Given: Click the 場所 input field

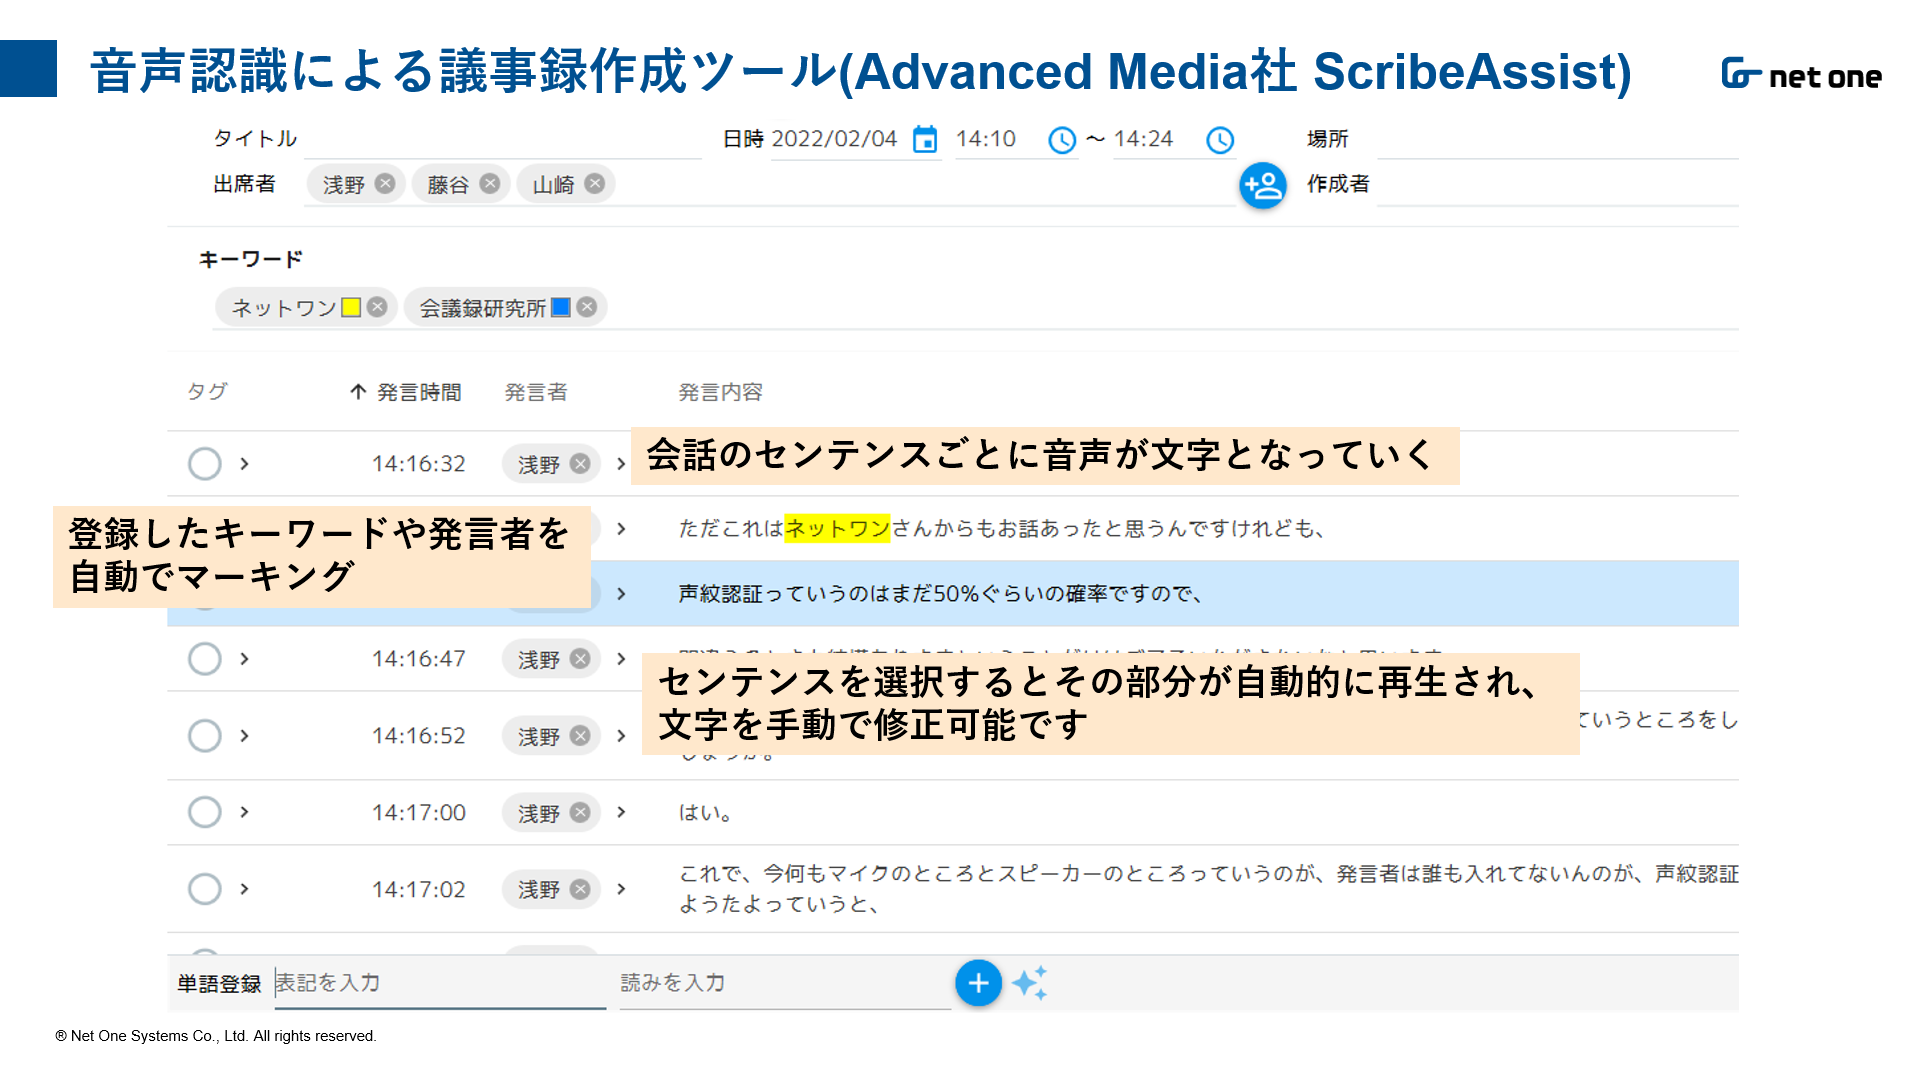Looking at the screenshot, I should 1557,140.
